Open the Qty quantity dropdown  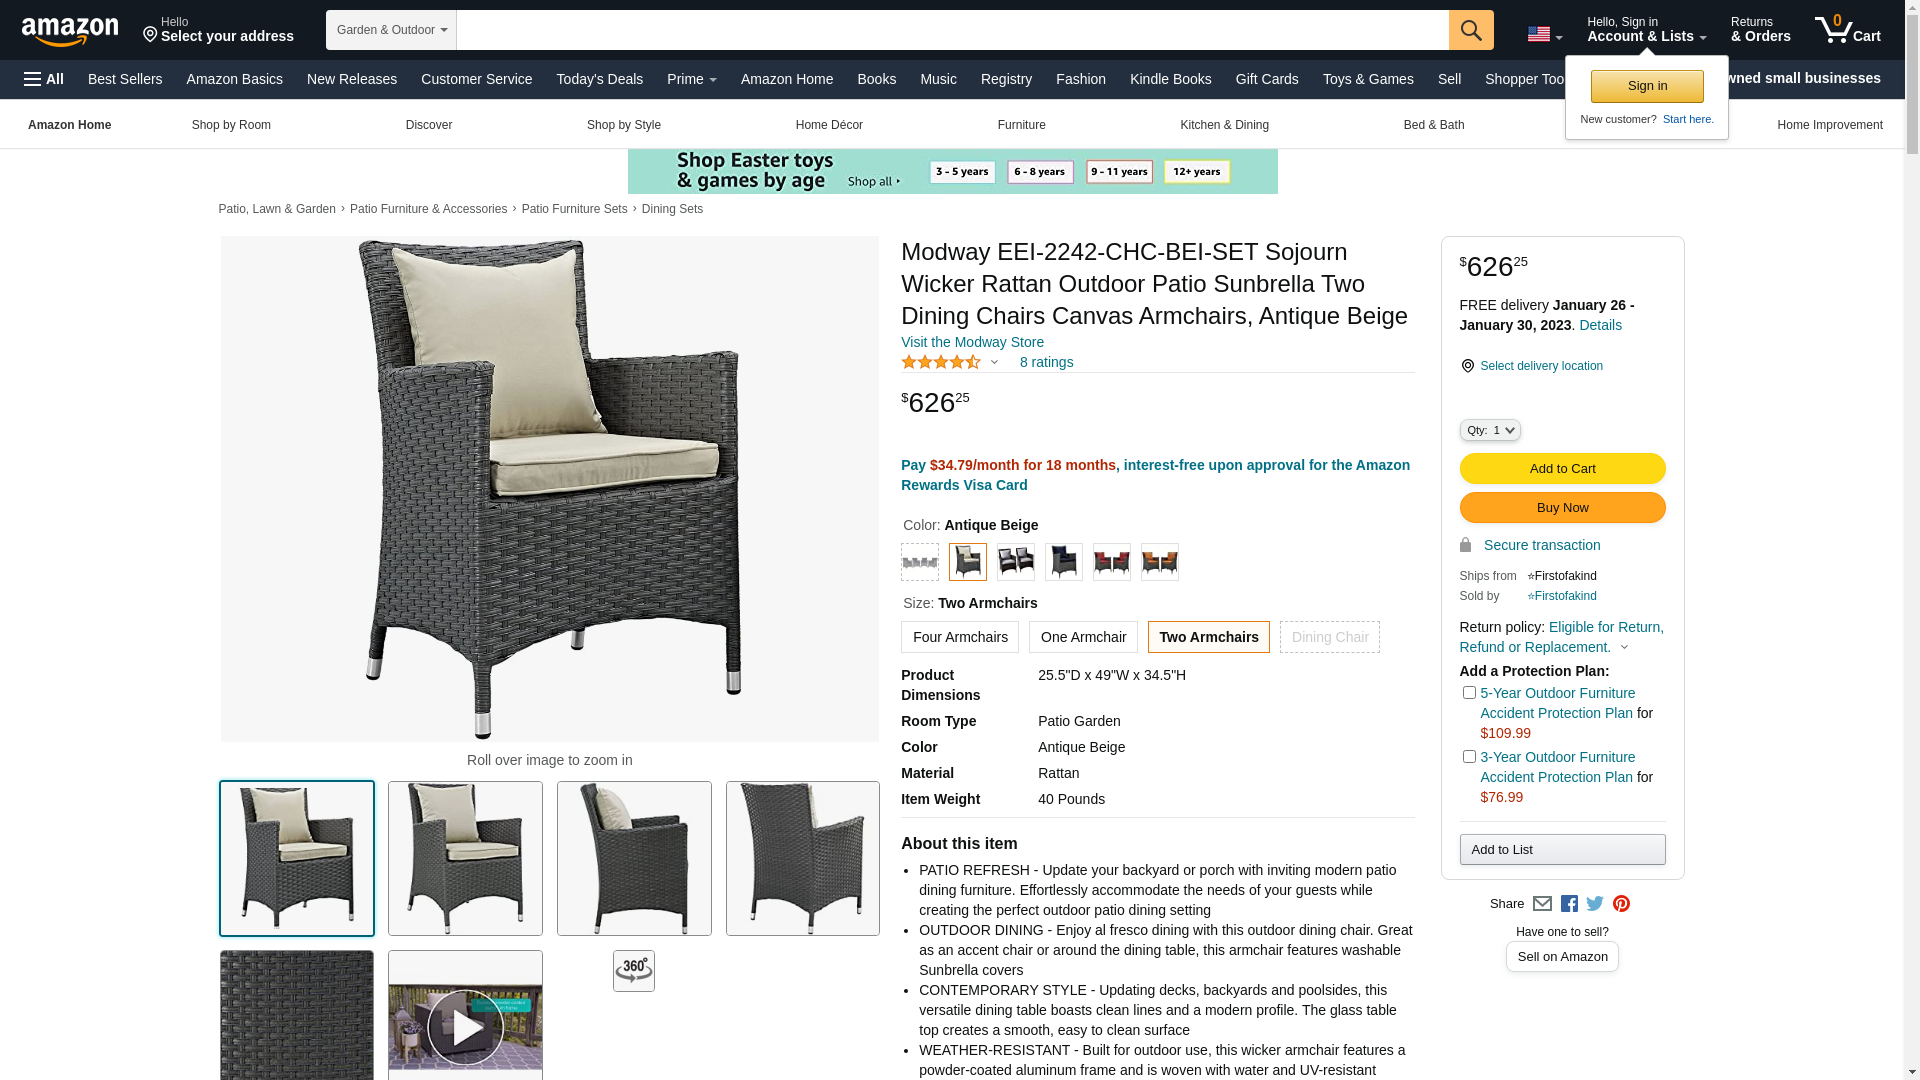coord(1490,430)
